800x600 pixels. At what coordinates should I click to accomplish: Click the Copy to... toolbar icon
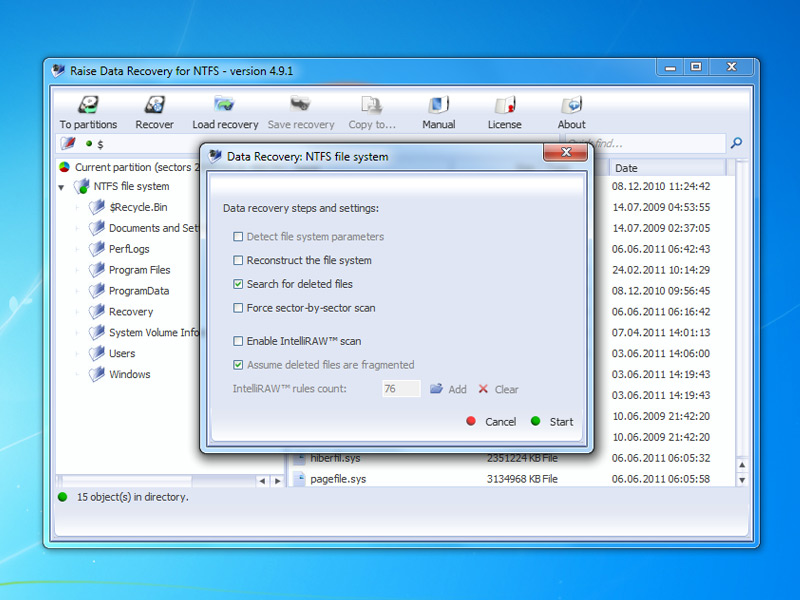[371, 105]
